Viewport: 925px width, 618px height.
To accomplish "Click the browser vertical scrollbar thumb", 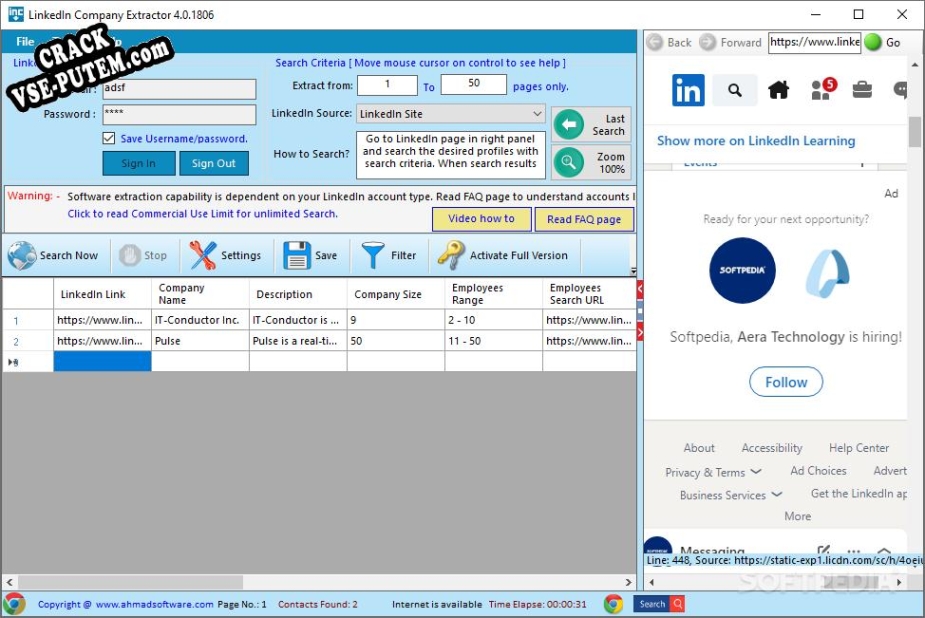I will tap(914, 132).
